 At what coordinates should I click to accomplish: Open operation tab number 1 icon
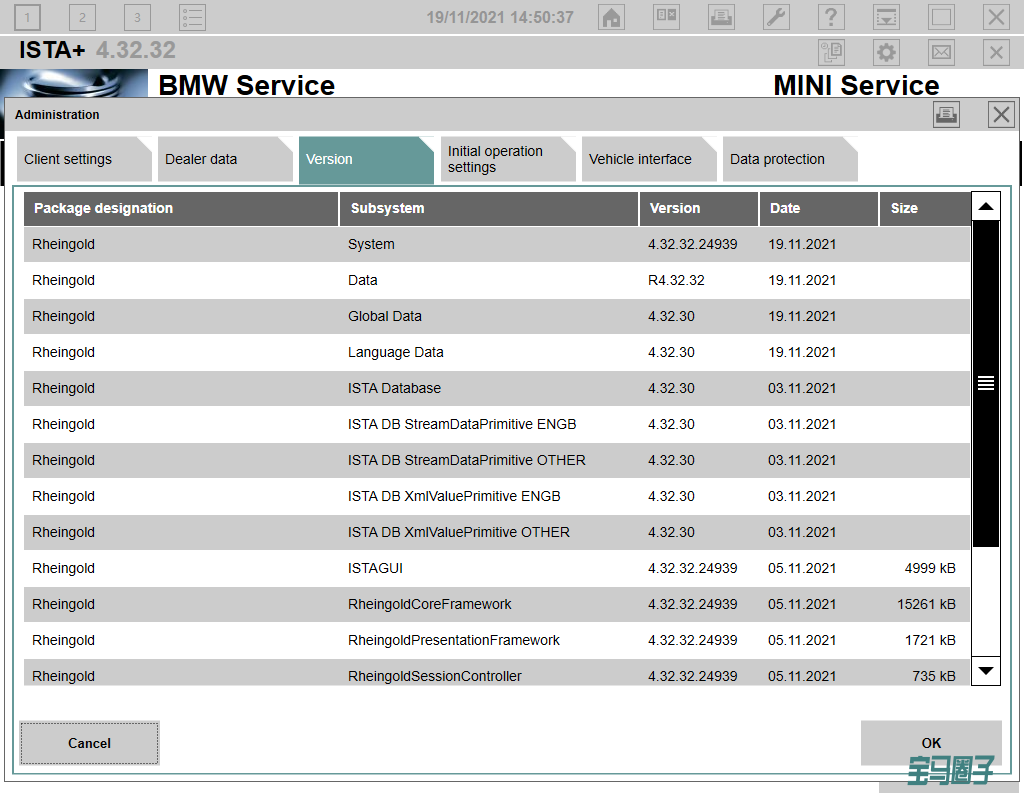tap(27, 18)
